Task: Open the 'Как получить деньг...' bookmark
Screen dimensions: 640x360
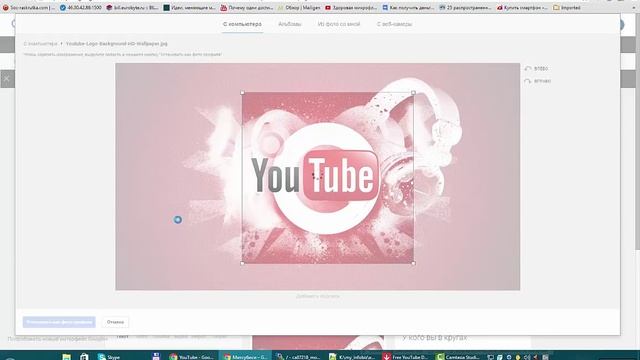Action: pos(408,7)
